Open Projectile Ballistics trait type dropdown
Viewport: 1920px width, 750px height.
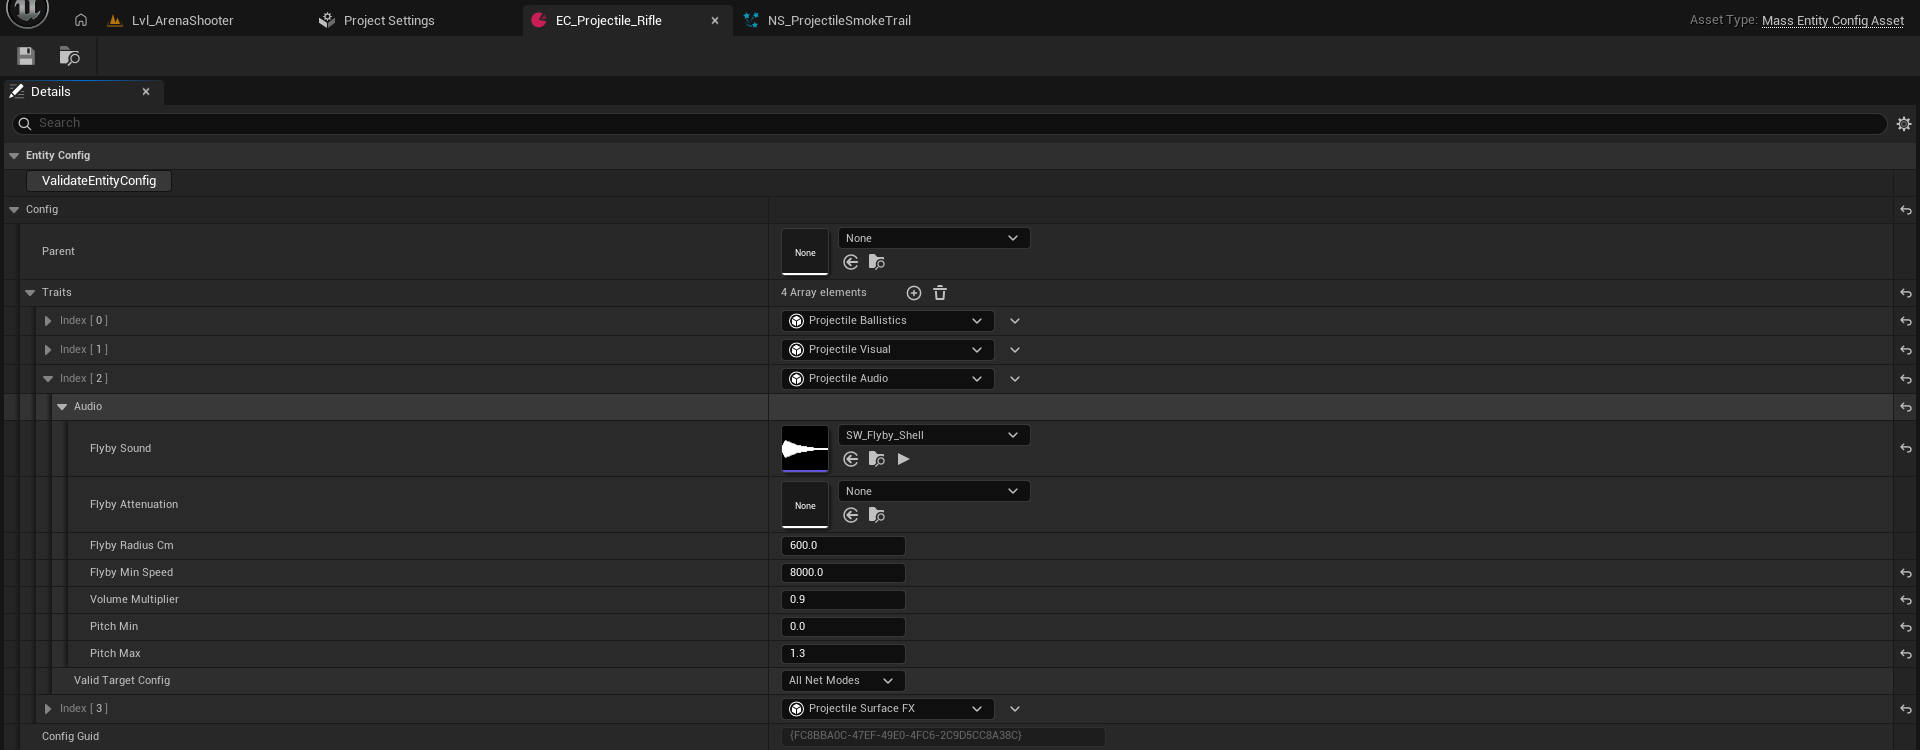pyautogui.click(x=888, y=321)
